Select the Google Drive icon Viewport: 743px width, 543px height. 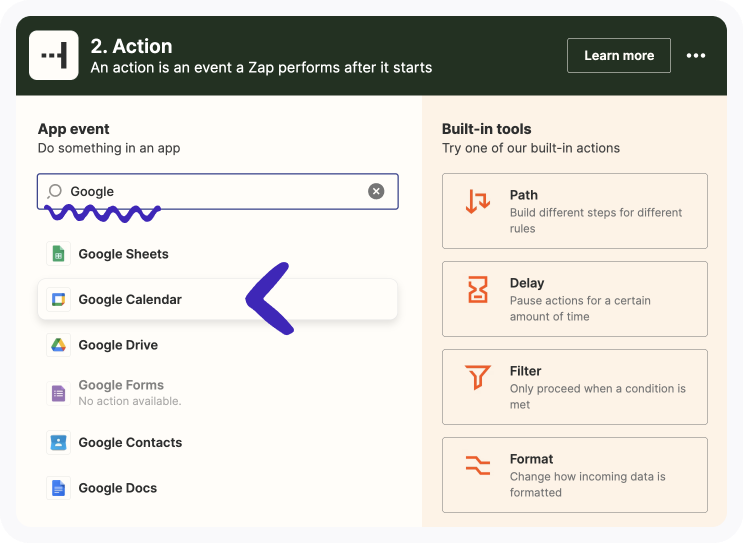tap(58, 345)
